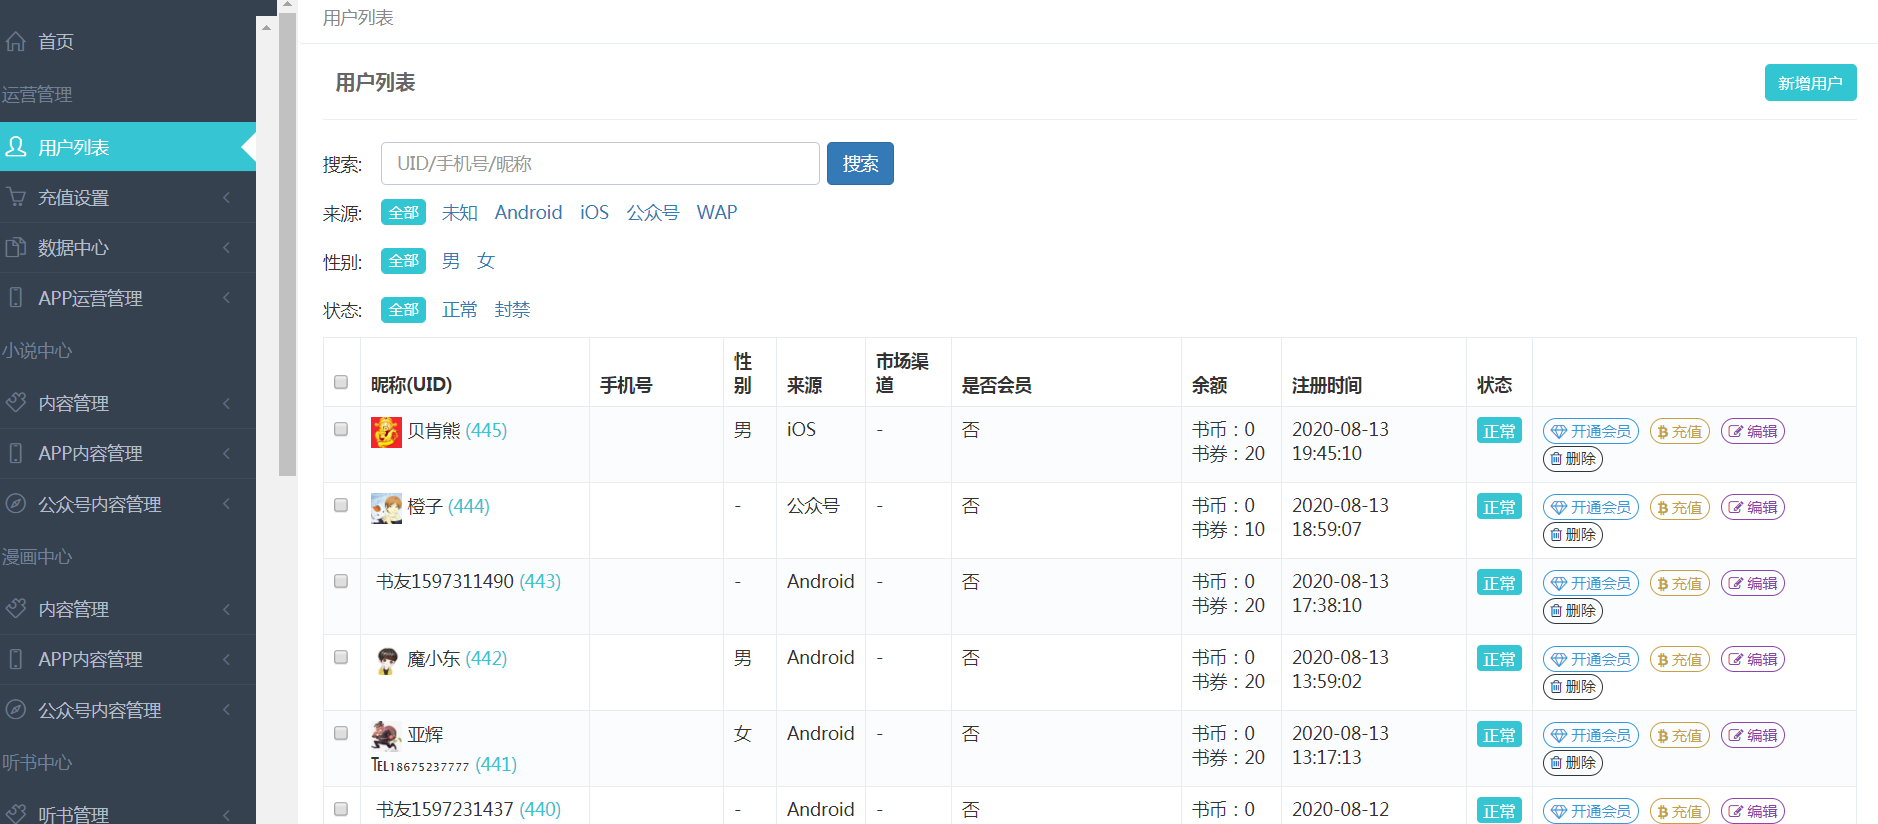Click 魔小东's avatar icon
The width and height of the screenshot is (1878, 824).
coord(386,660)
